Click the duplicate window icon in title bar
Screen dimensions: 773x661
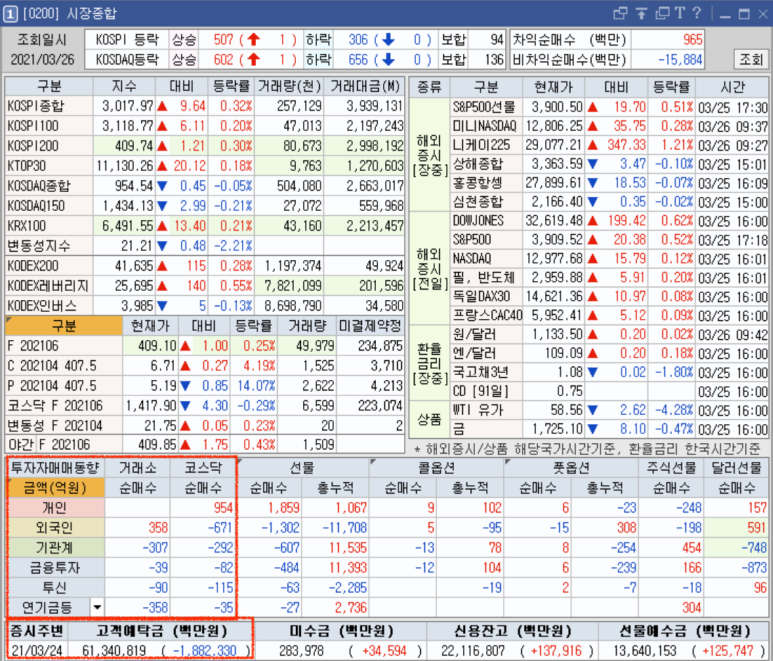[662, 13]
